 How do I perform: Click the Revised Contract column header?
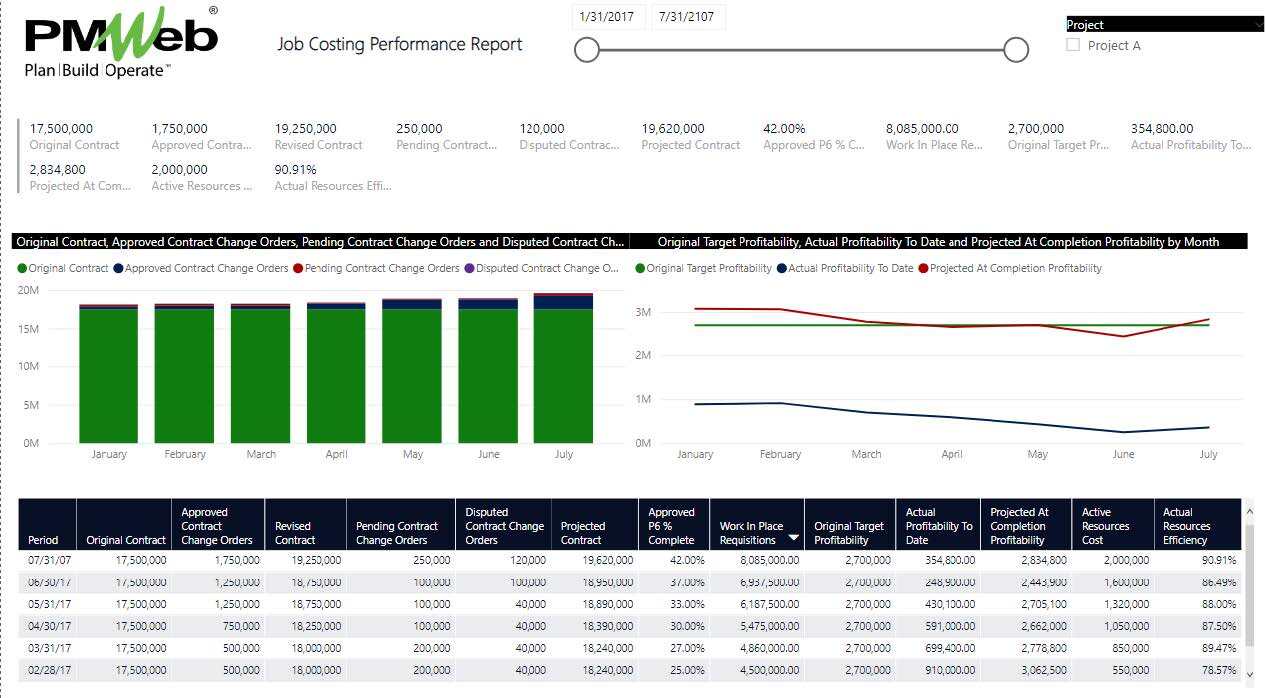tap(294, 532)
